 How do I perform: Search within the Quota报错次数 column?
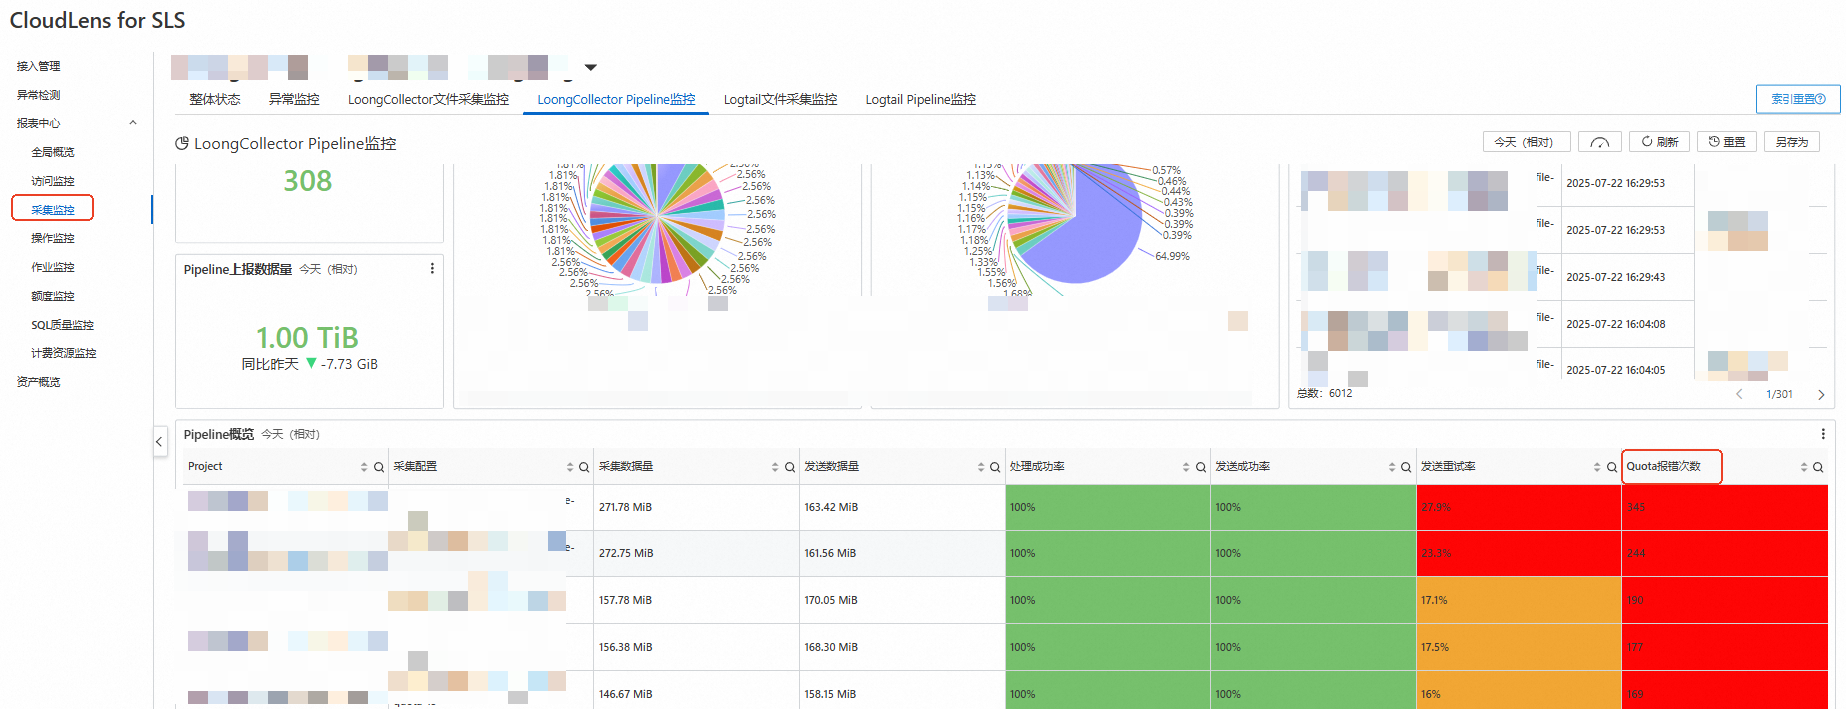coord(1818,467)
